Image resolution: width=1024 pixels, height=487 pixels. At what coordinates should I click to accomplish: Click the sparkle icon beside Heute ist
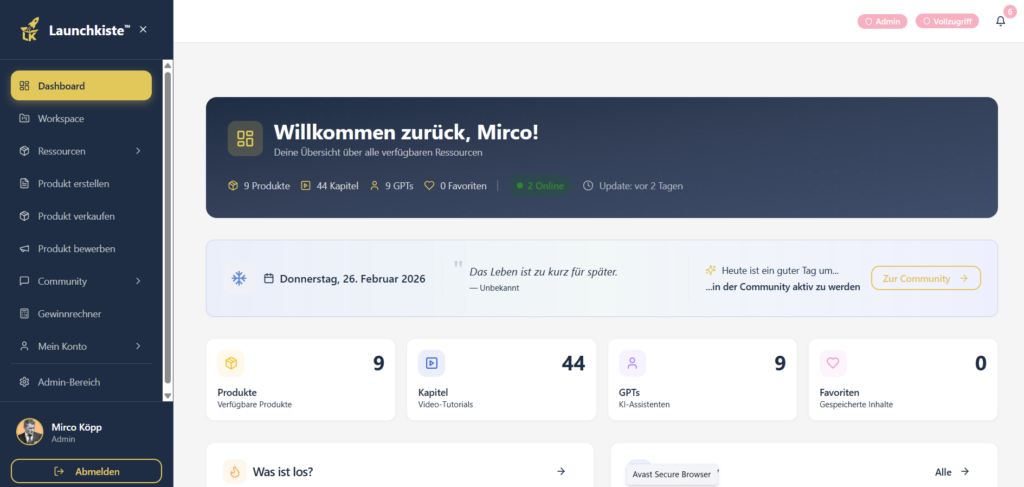click(711, 270)
